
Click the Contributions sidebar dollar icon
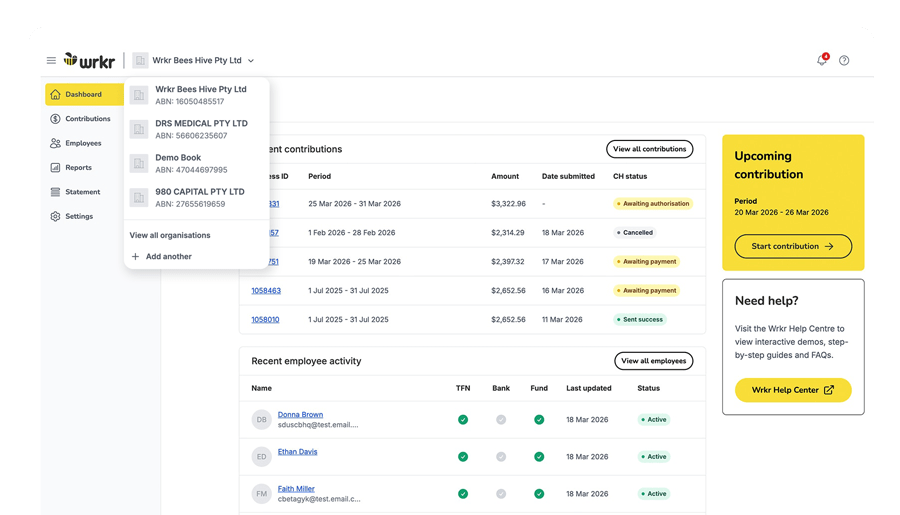point(55,119)
